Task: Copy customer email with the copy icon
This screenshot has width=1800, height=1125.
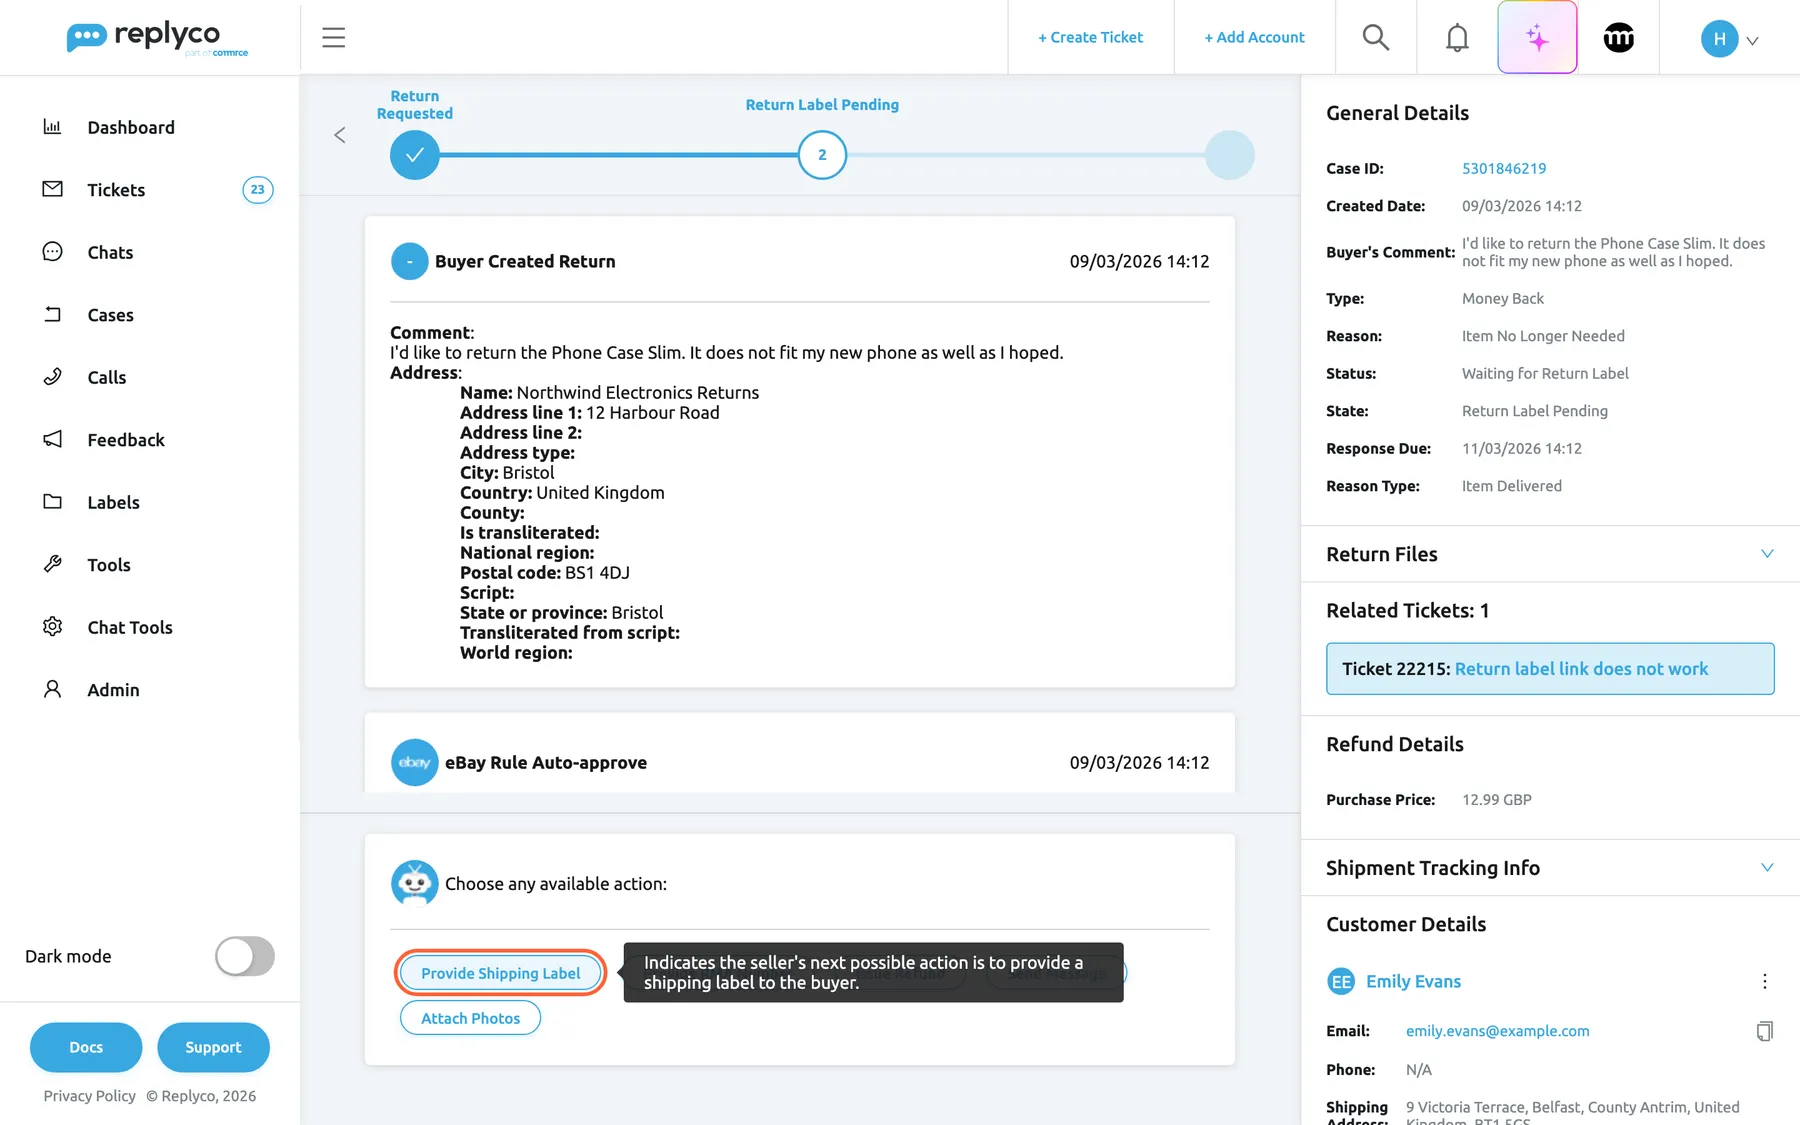Action: click(x=1765, y=1031)
